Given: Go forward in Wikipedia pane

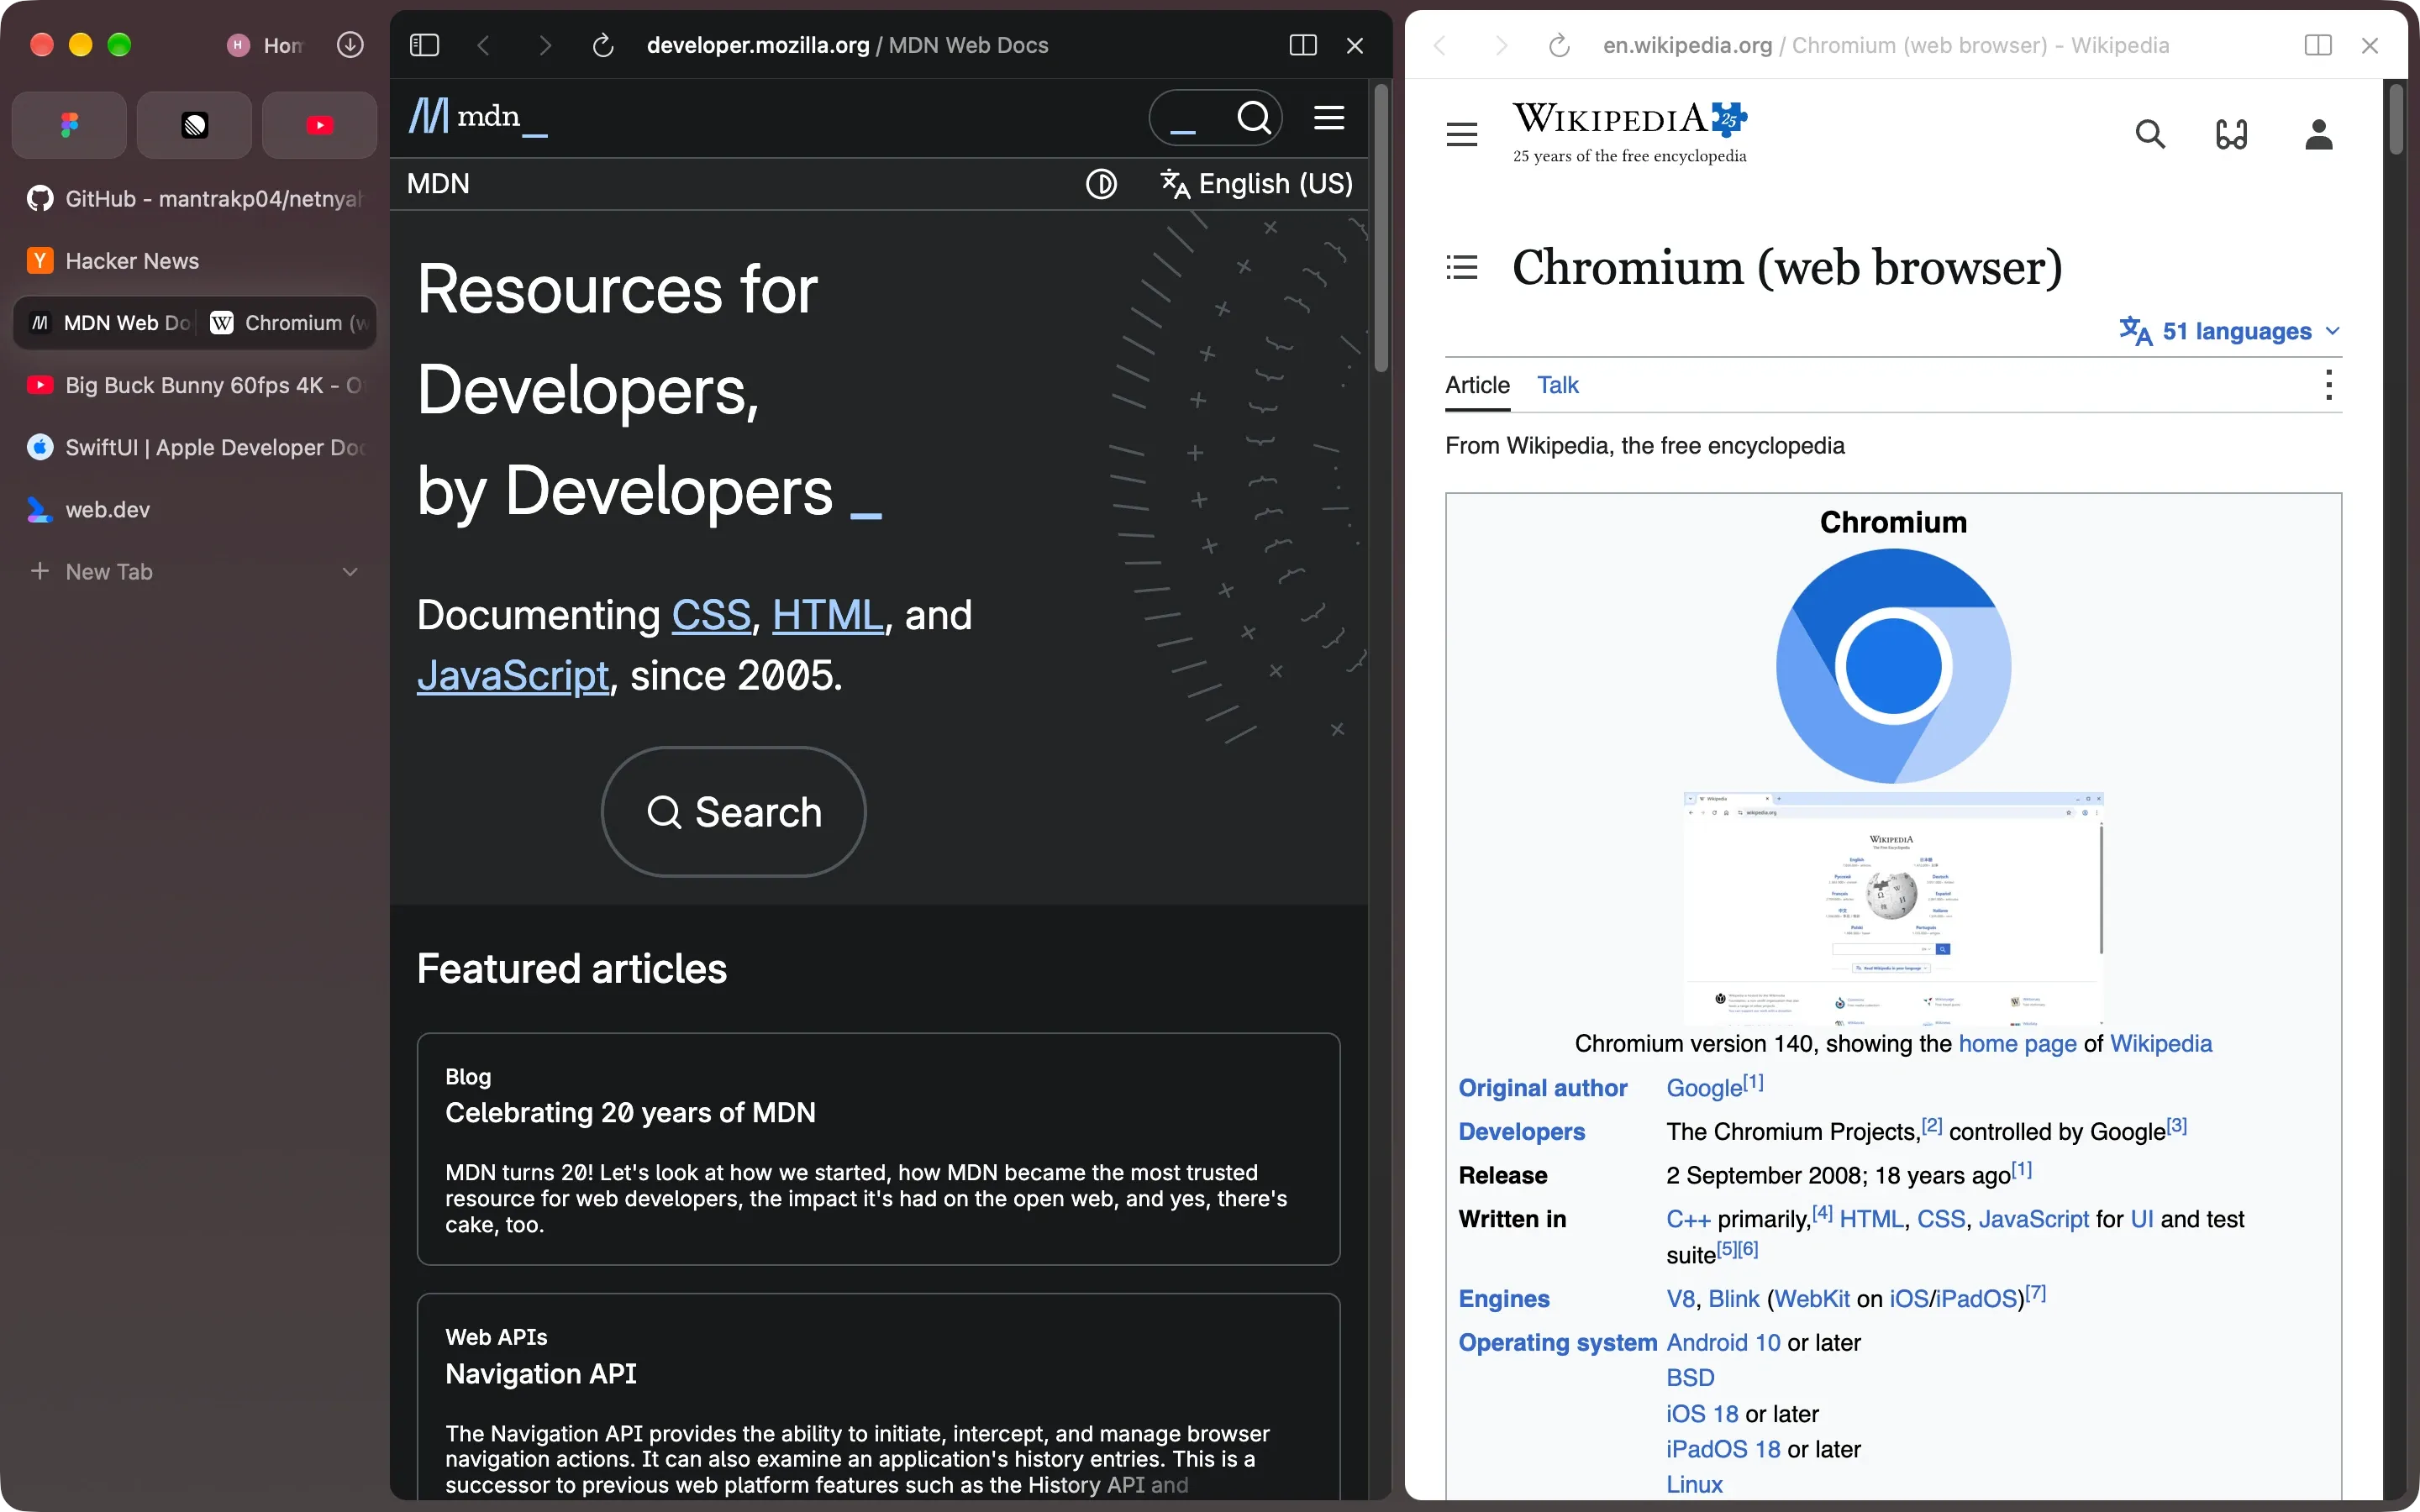Looking at the screenshot, I should click(1500, 45).
